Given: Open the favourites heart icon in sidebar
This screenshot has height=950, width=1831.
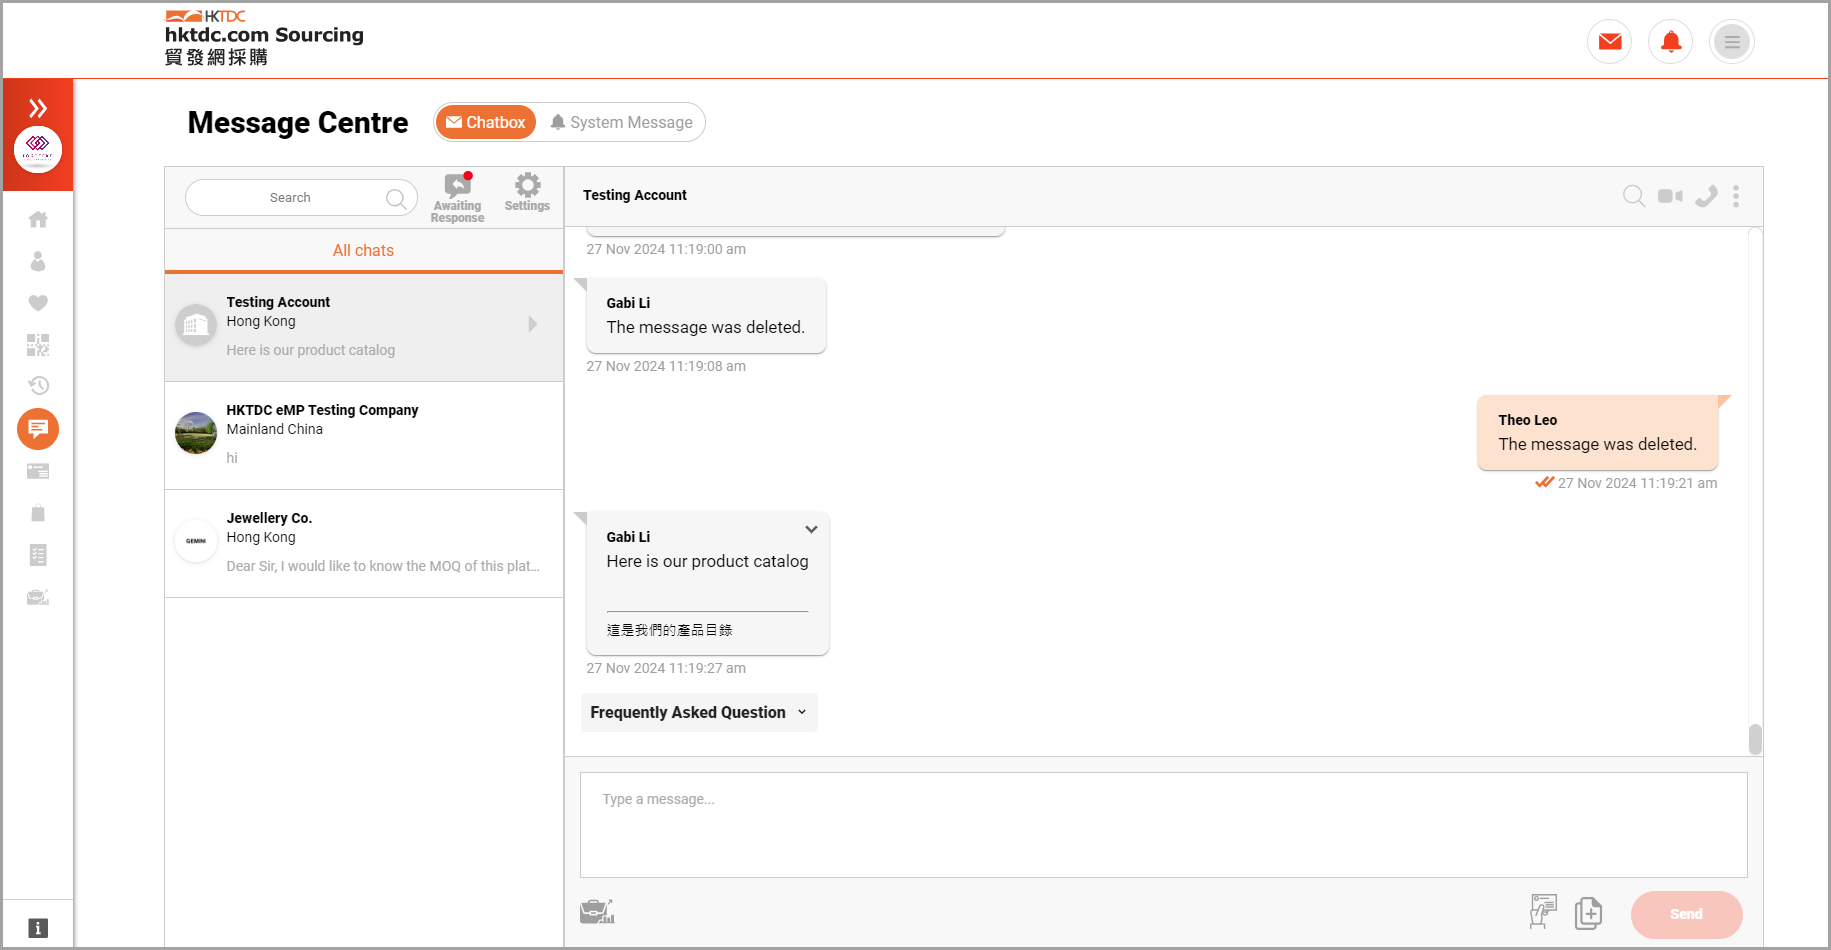Looking at the screenshot, I should 38,303.
